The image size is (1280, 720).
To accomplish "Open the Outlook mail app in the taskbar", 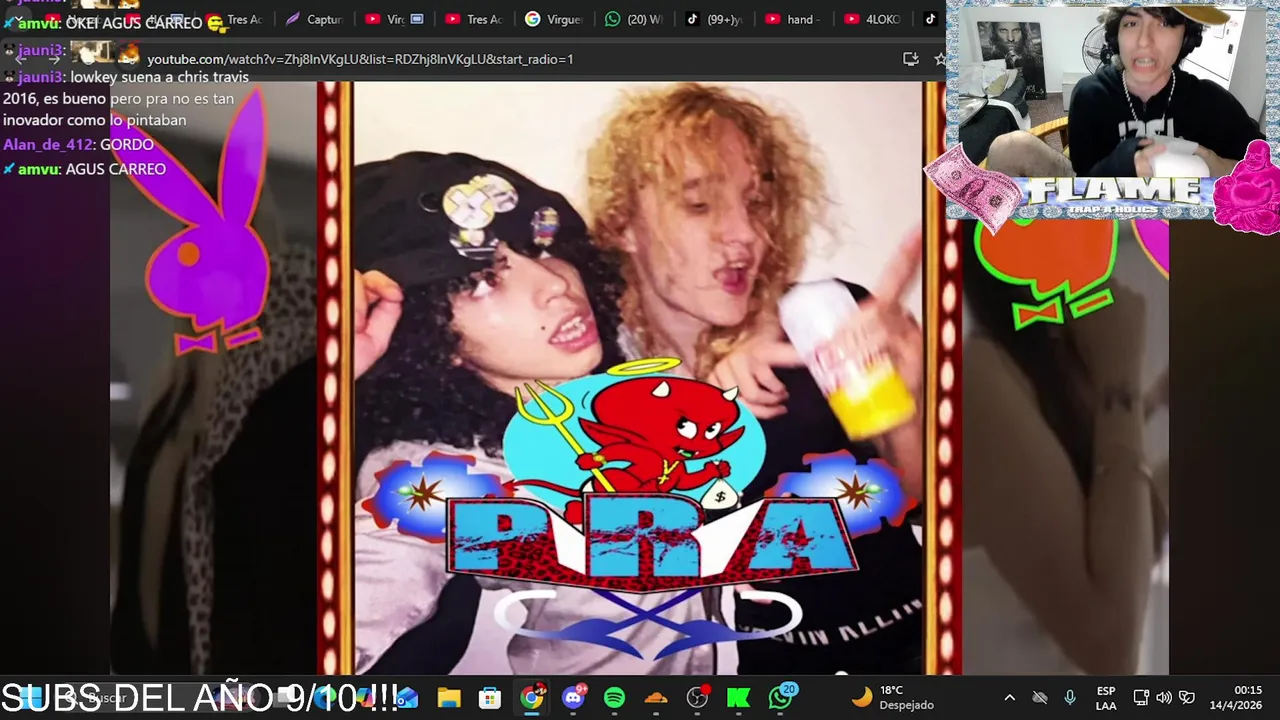I will pos(408,697).
